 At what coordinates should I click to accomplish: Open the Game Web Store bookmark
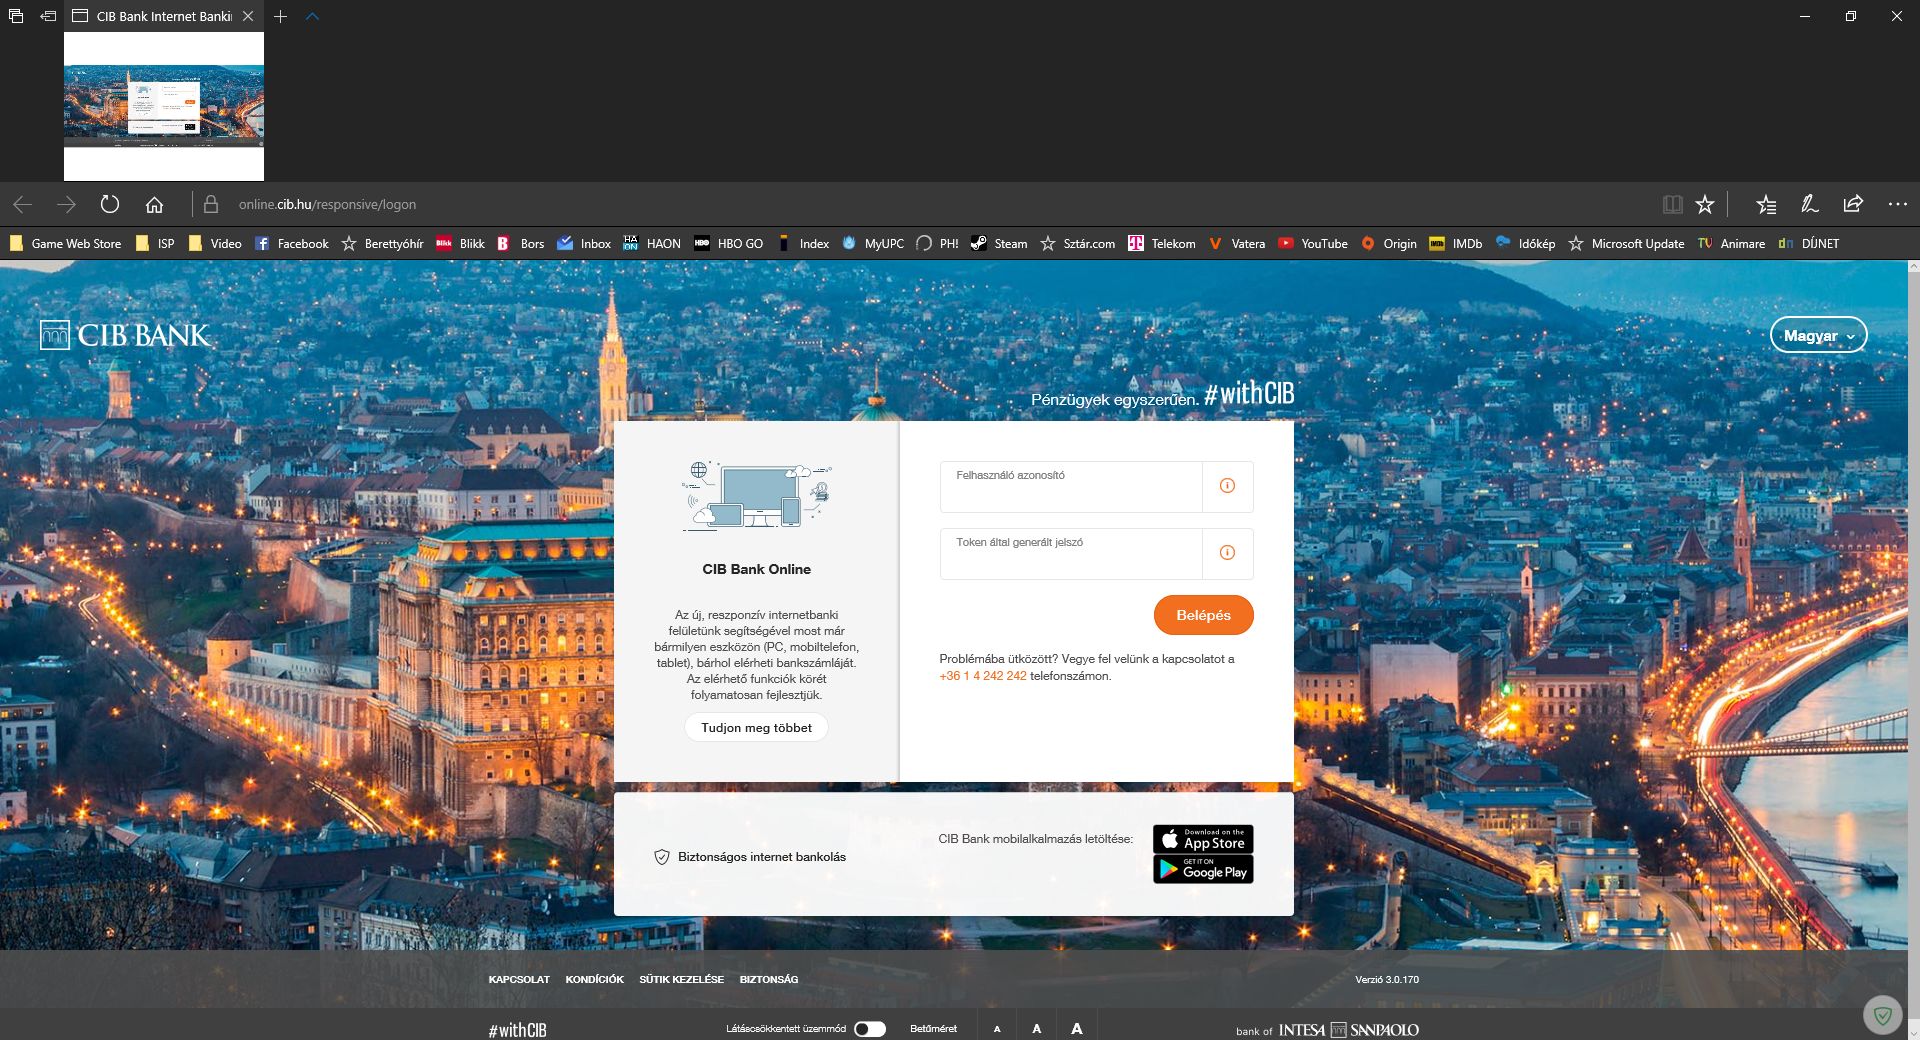(x=65, y=243)
